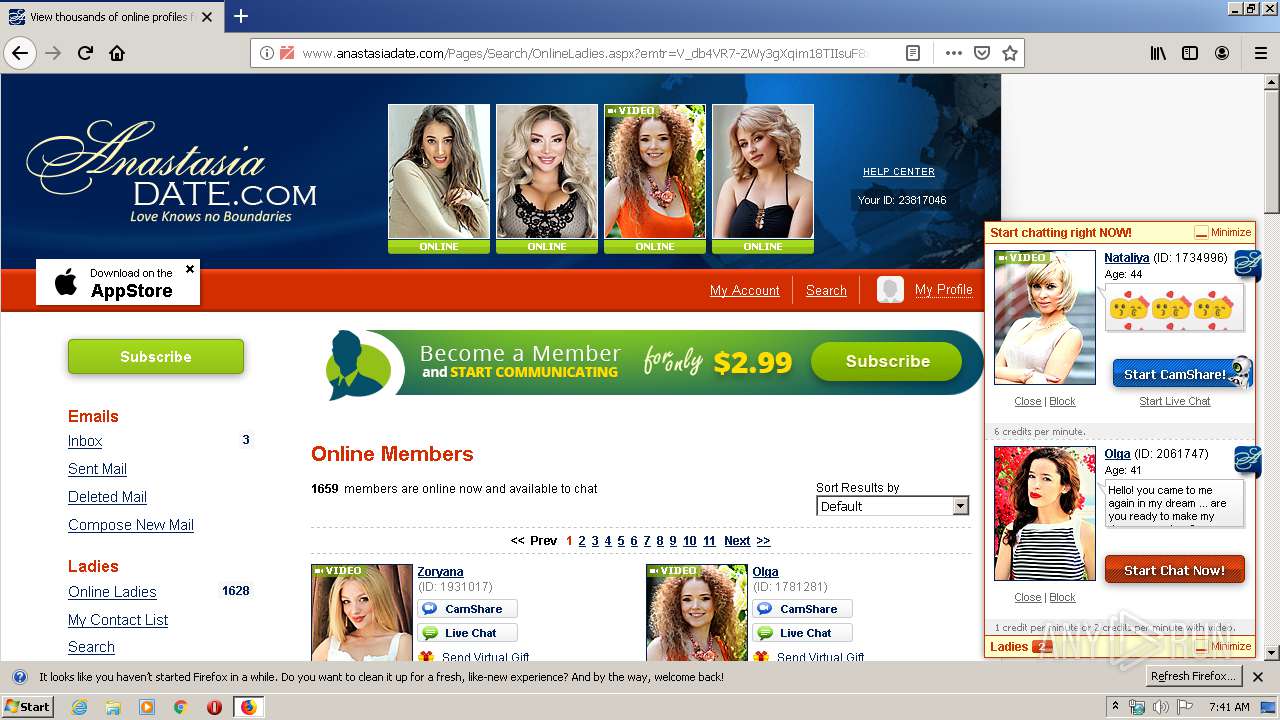The width and height of the screenshot is (1280, 720).
Task: Open the Library icon in toolbar
Action: pyautogui.click(x=1158, y=53)
